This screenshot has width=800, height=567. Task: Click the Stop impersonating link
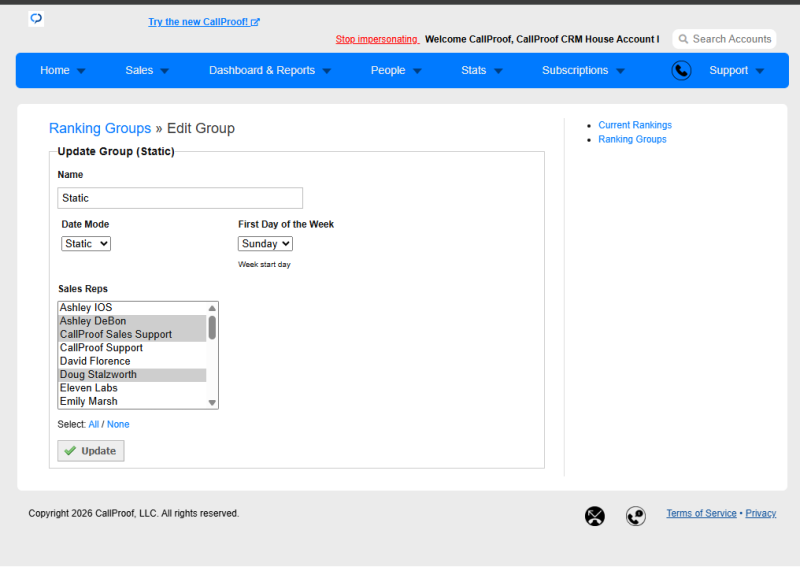[377, 39]
